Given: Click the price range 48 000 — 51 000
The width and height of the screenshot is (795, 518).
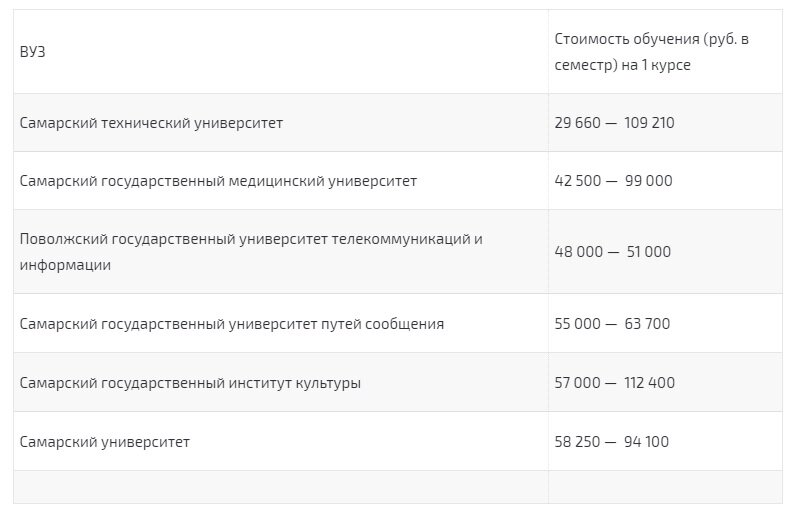Looking at the screenshot, I should (612, 252).
